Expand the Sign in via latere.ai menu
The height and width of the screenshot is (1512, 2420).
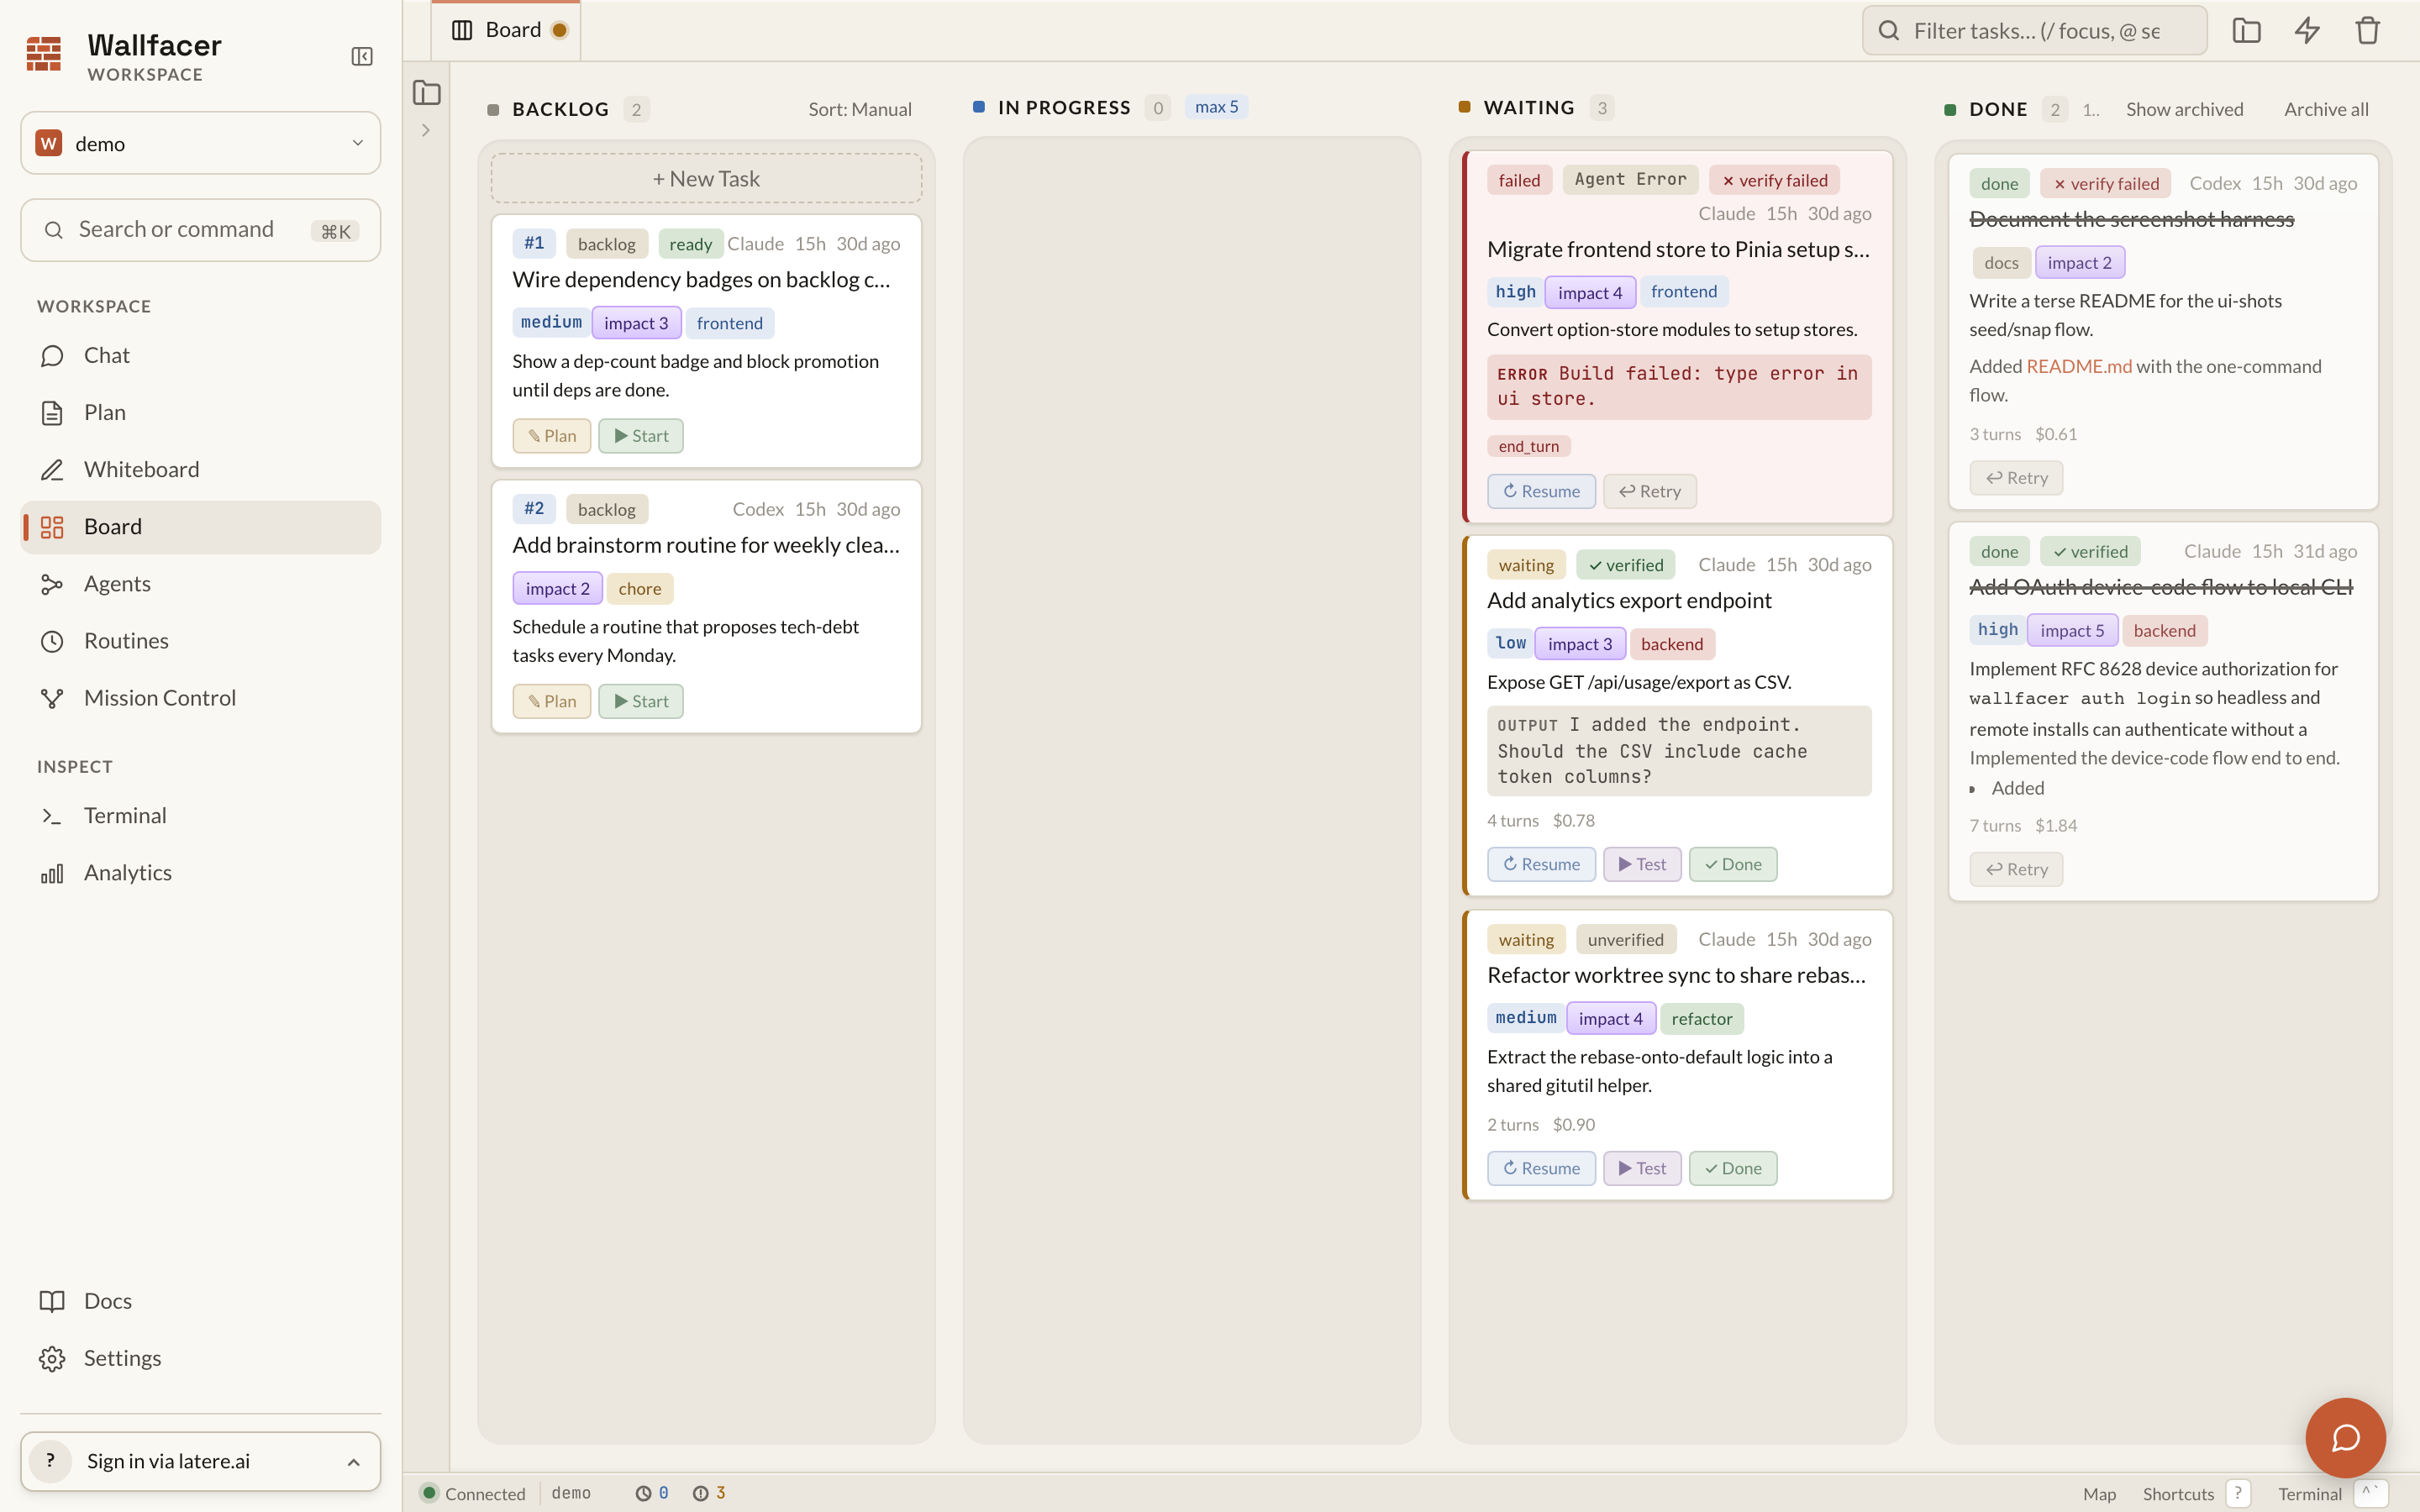click(x=201, y=1461)
